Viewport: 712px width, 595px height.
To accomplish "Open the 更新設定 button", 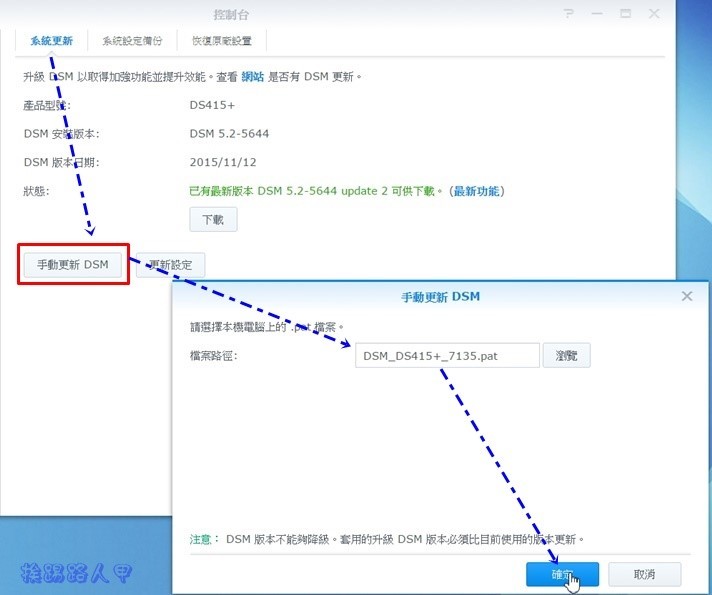I will 171,265.
